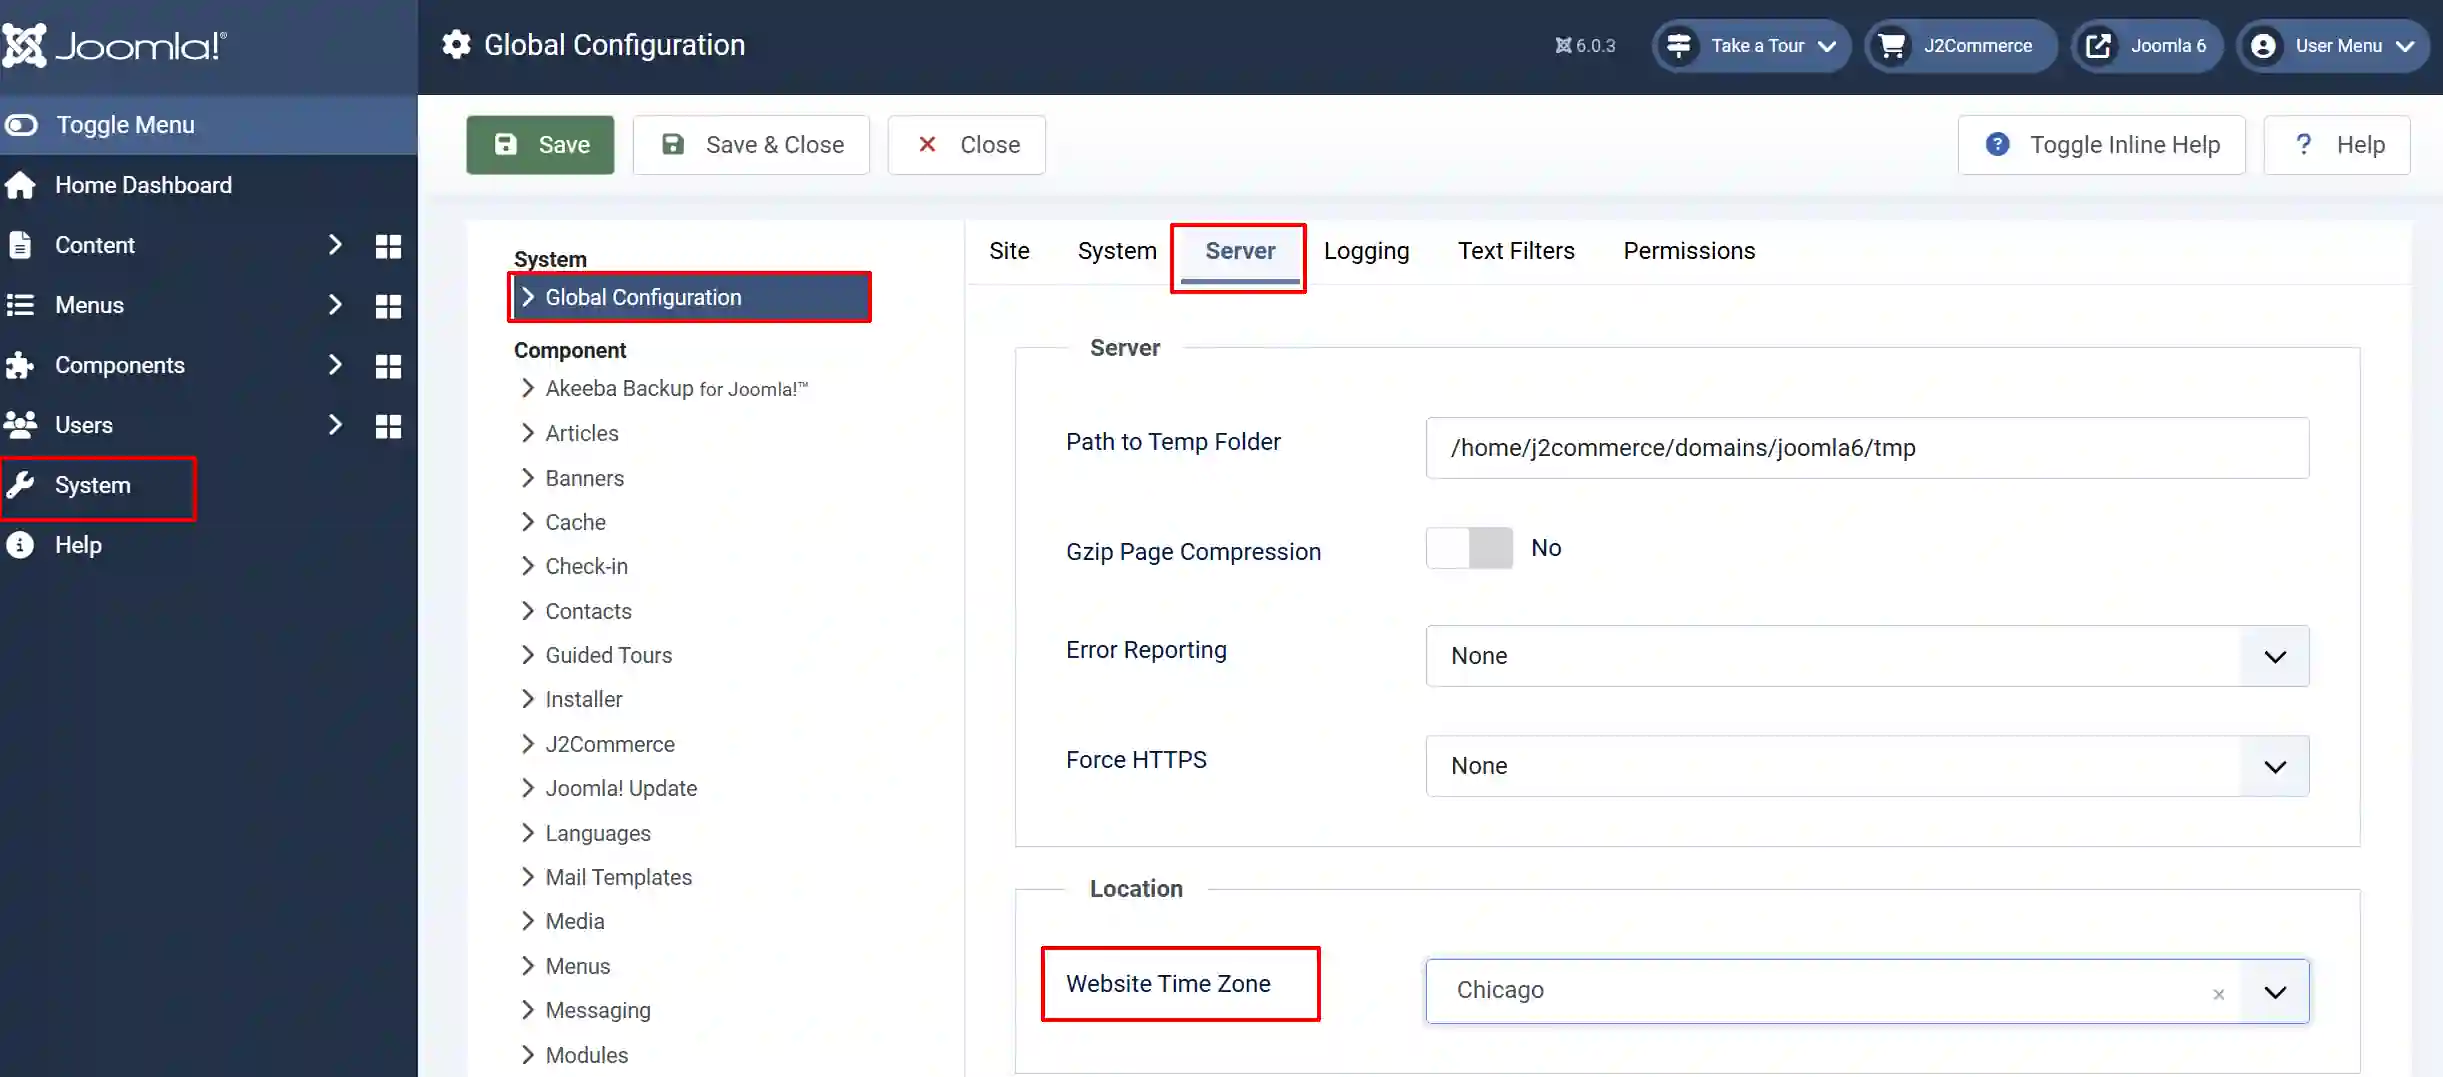Screen dimensions: 2443x1077
Task: Toggle the Gzip Page Compression switch
Action: 1469,548
